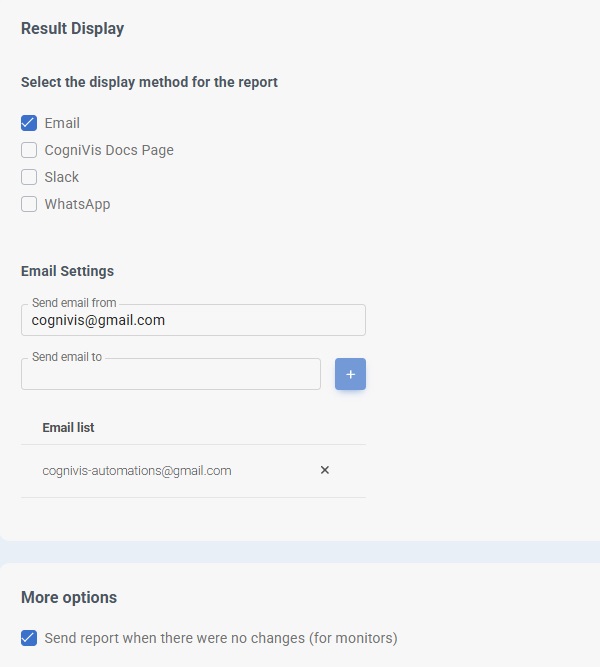
Task: Click the Result Display section heading
Action: point(72,28)
